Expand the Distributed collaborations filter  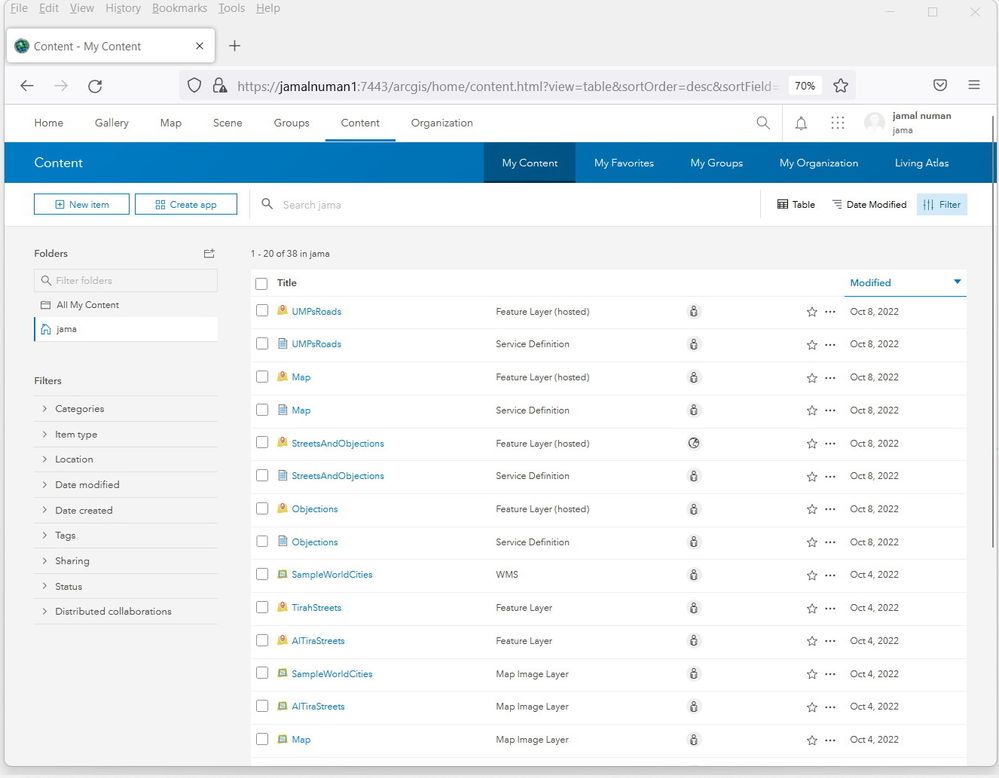126,611
